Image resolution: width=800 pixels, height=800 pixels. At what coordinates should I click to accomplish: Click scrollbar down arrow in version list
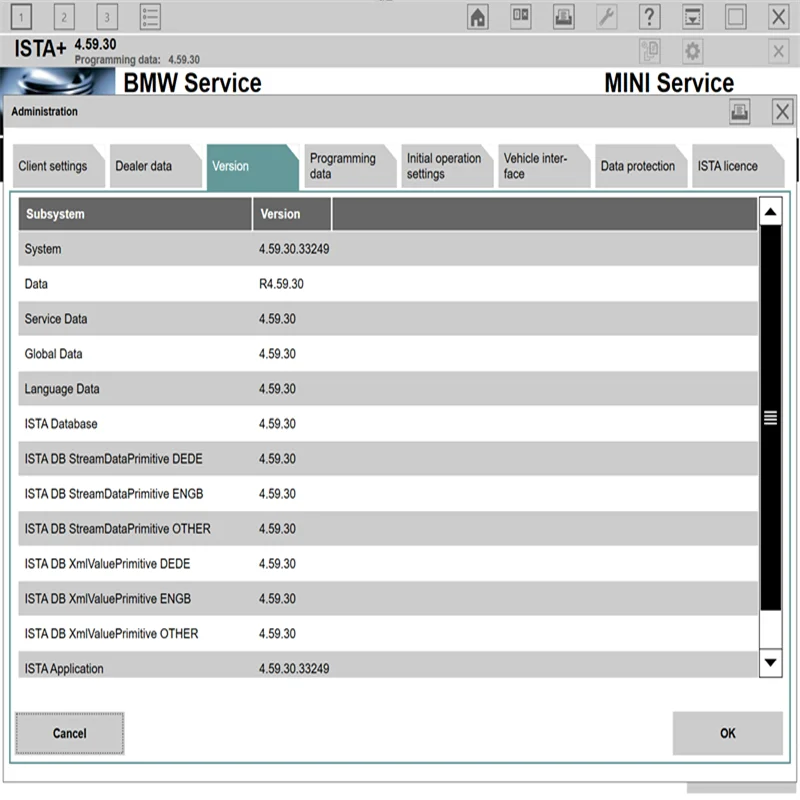click(x=770, y=663)
